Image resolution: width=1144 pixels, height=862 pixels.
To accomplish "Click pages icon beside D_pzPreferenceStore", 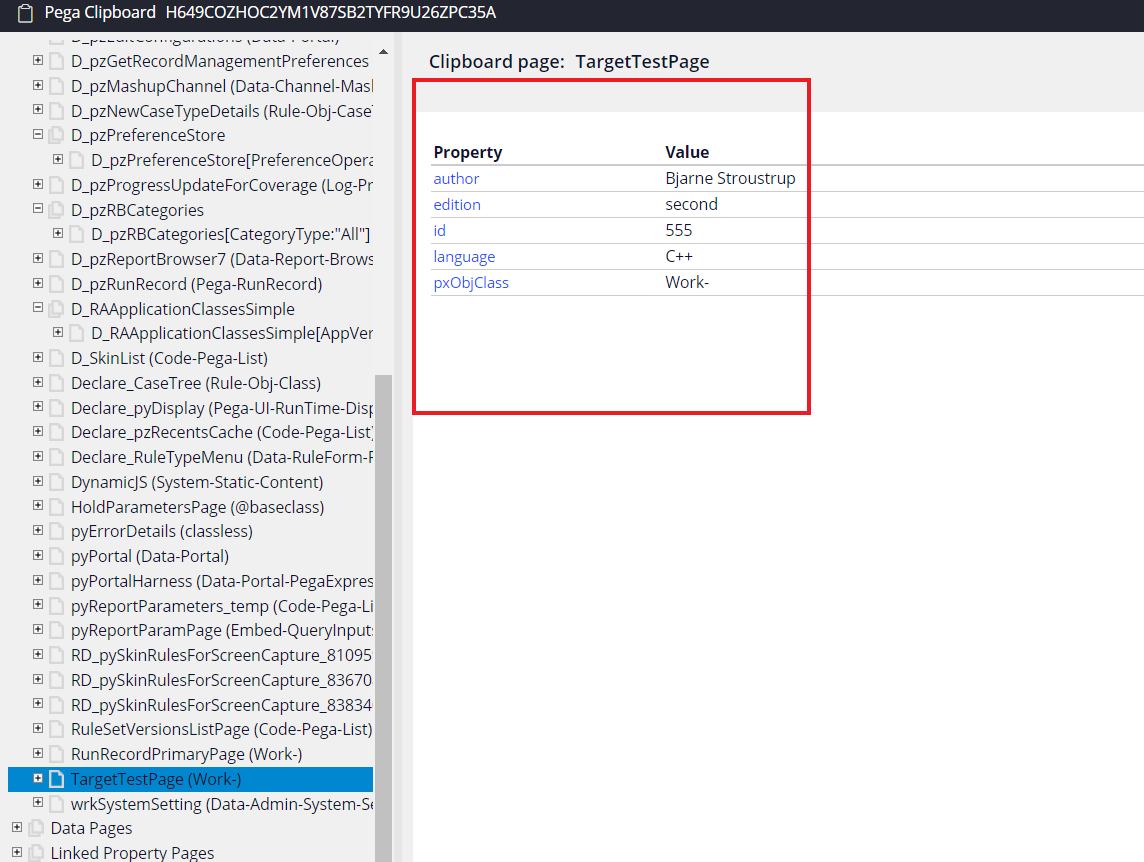I will click(x=56, y=135).
